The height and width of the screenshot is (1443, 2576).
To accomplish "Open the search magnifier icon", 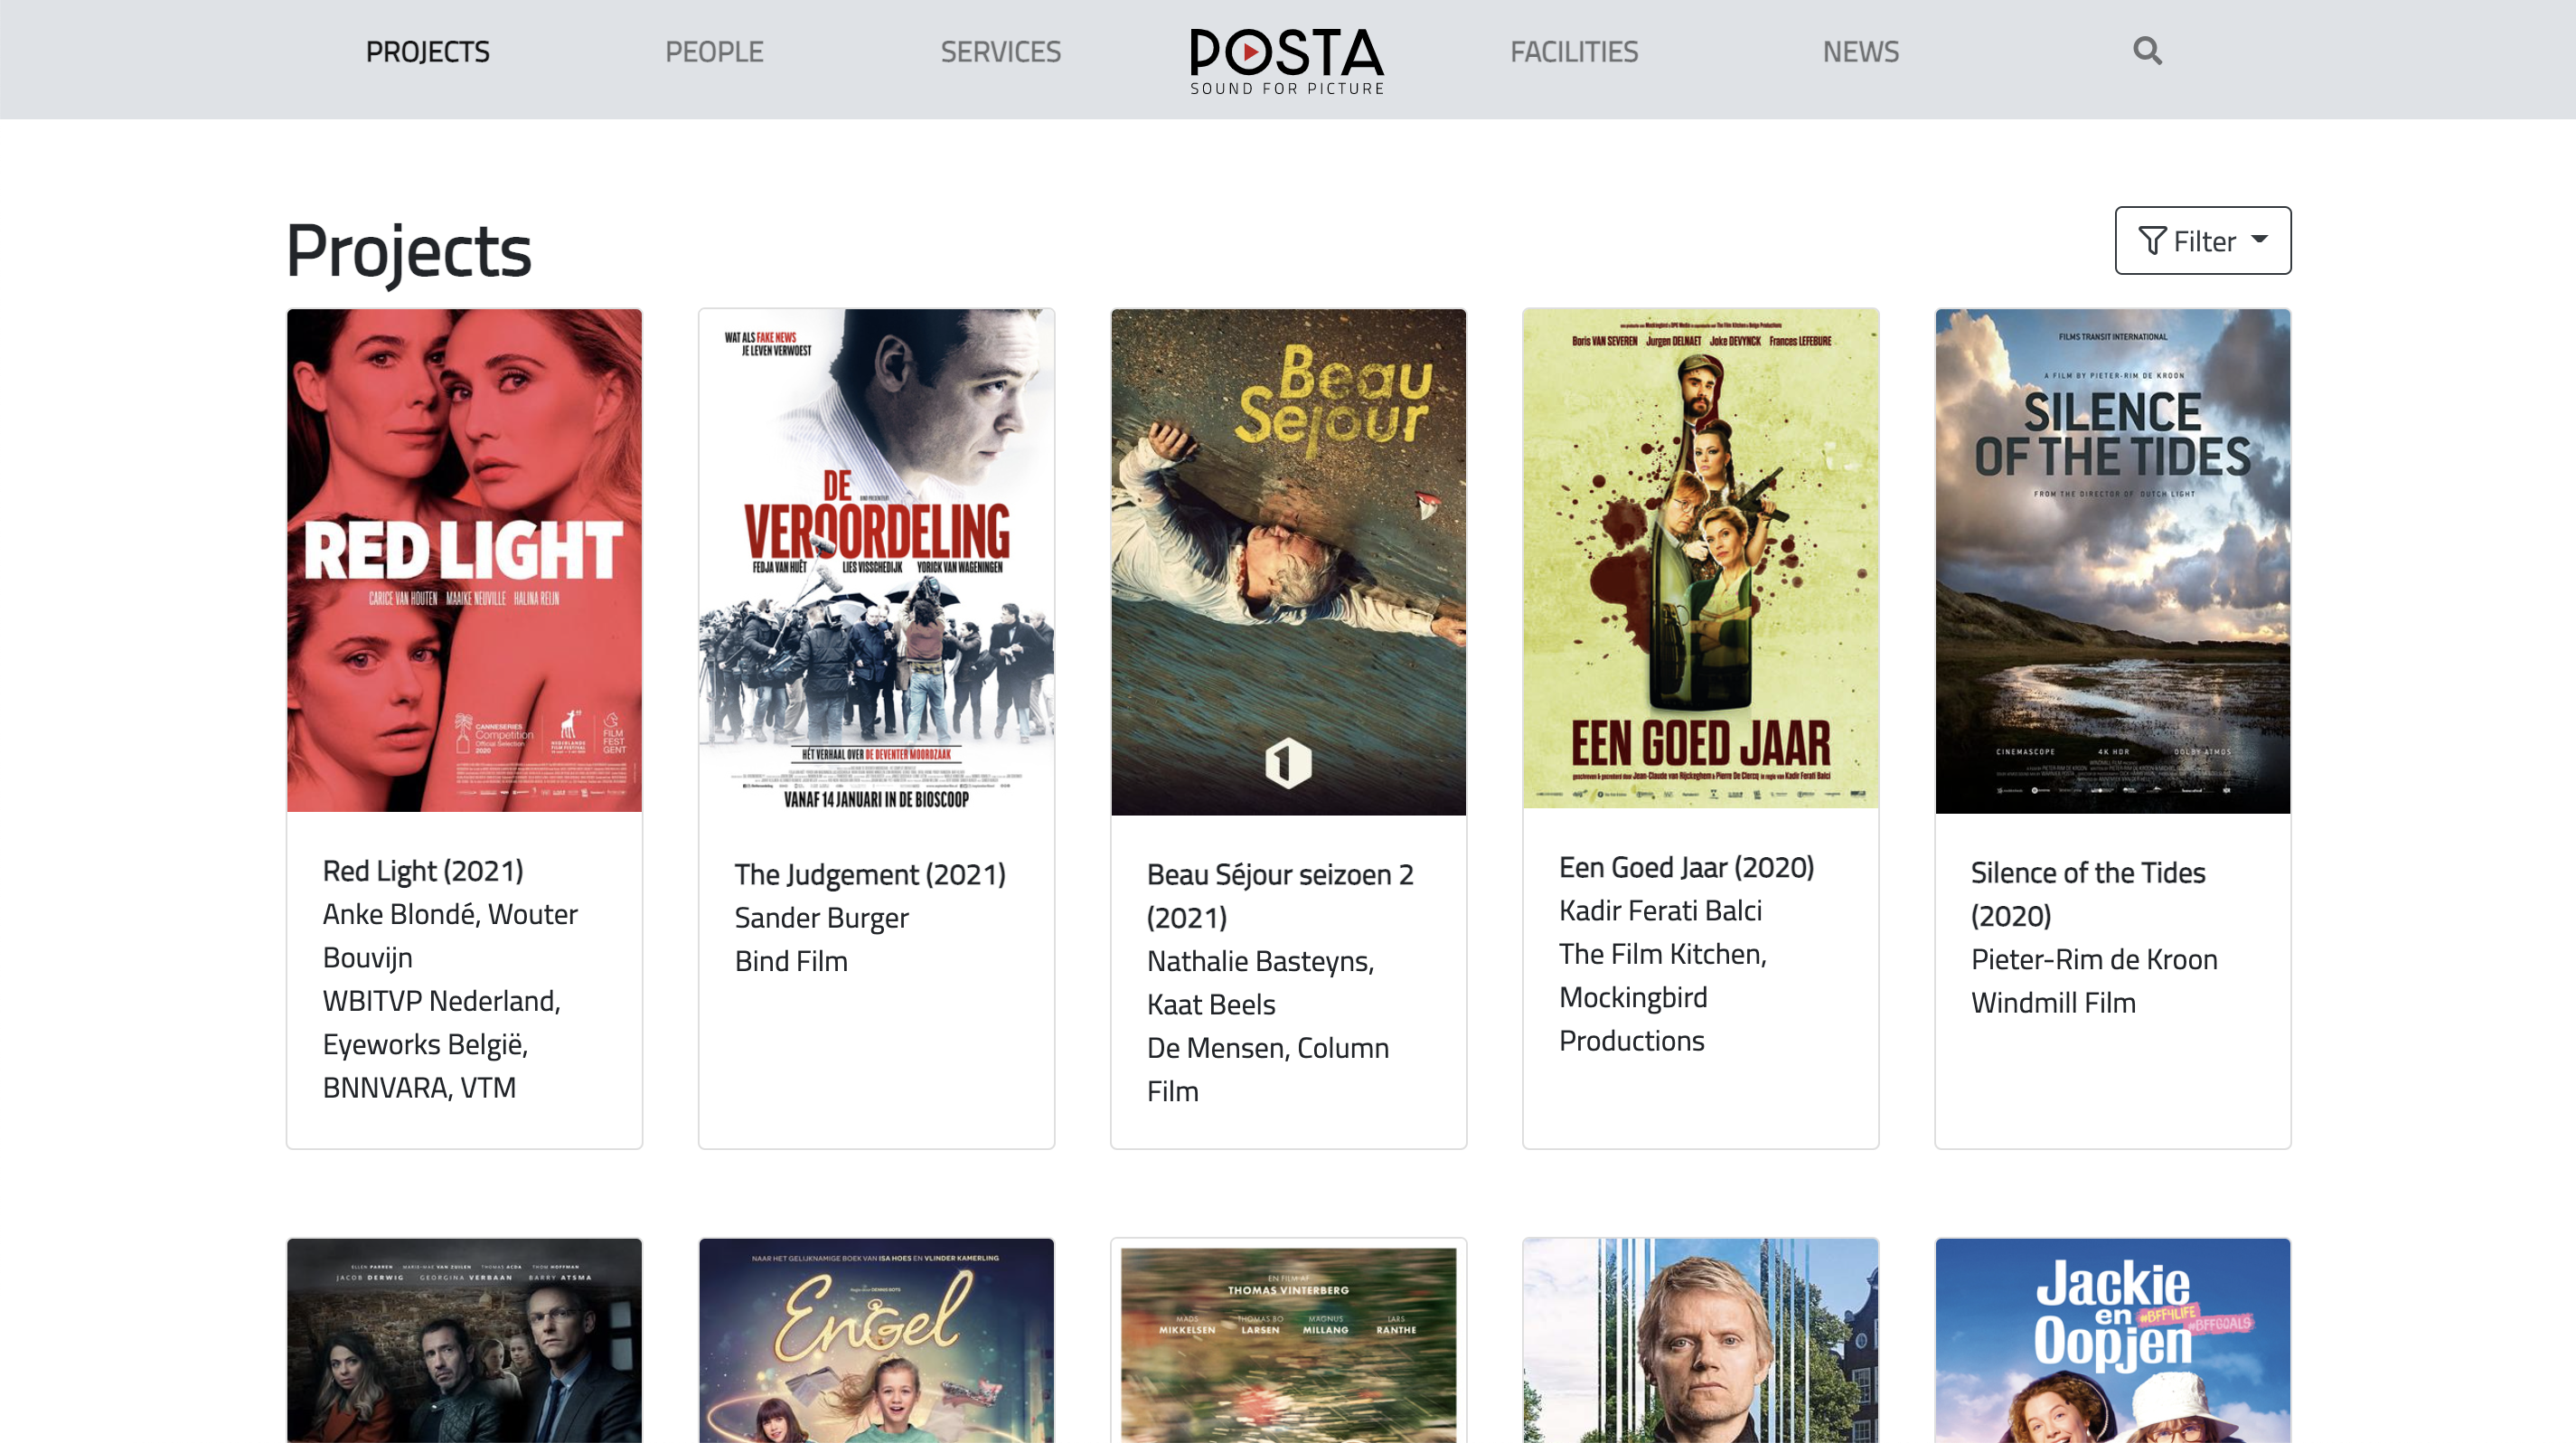I will pyautogui.click(x=2147, y=51).
